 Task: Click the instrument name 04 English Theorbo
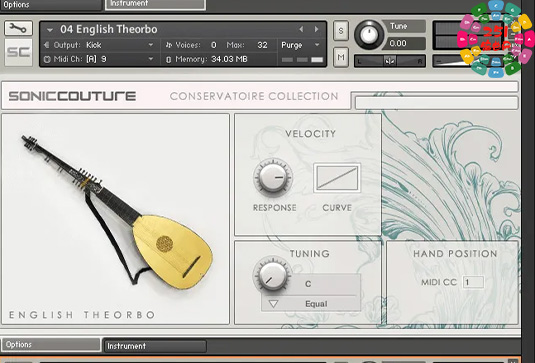(109, 29)
